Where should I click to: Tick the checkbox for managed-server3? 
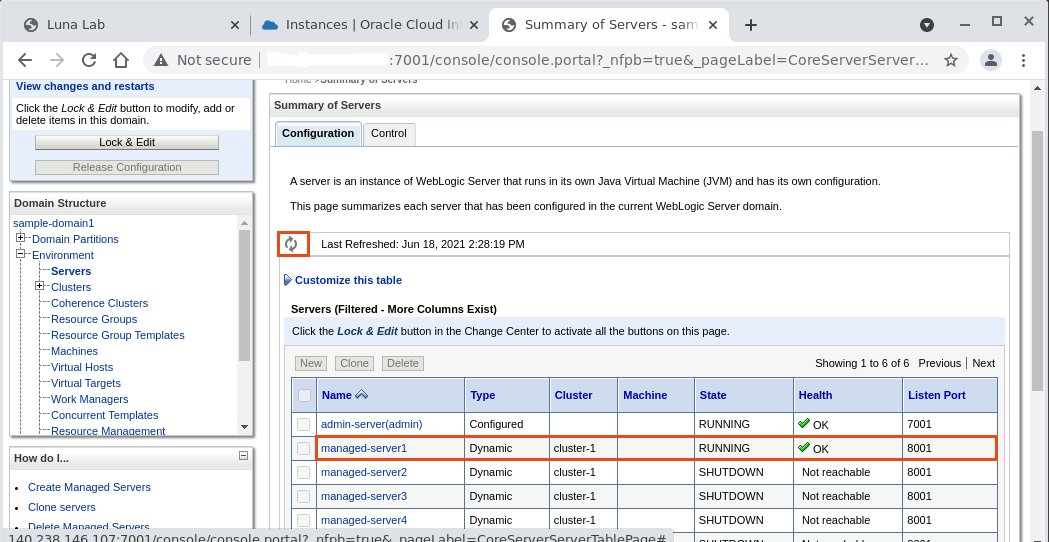tap(304, 496)
